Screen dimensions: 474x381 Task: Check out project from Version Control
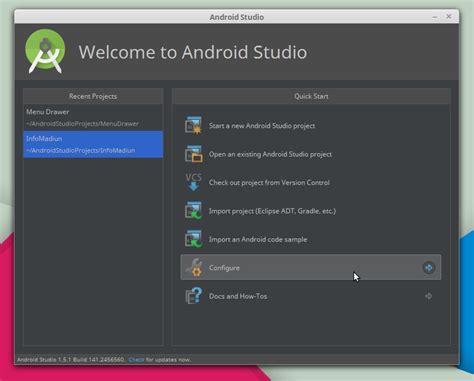click(x=311, y=182)
